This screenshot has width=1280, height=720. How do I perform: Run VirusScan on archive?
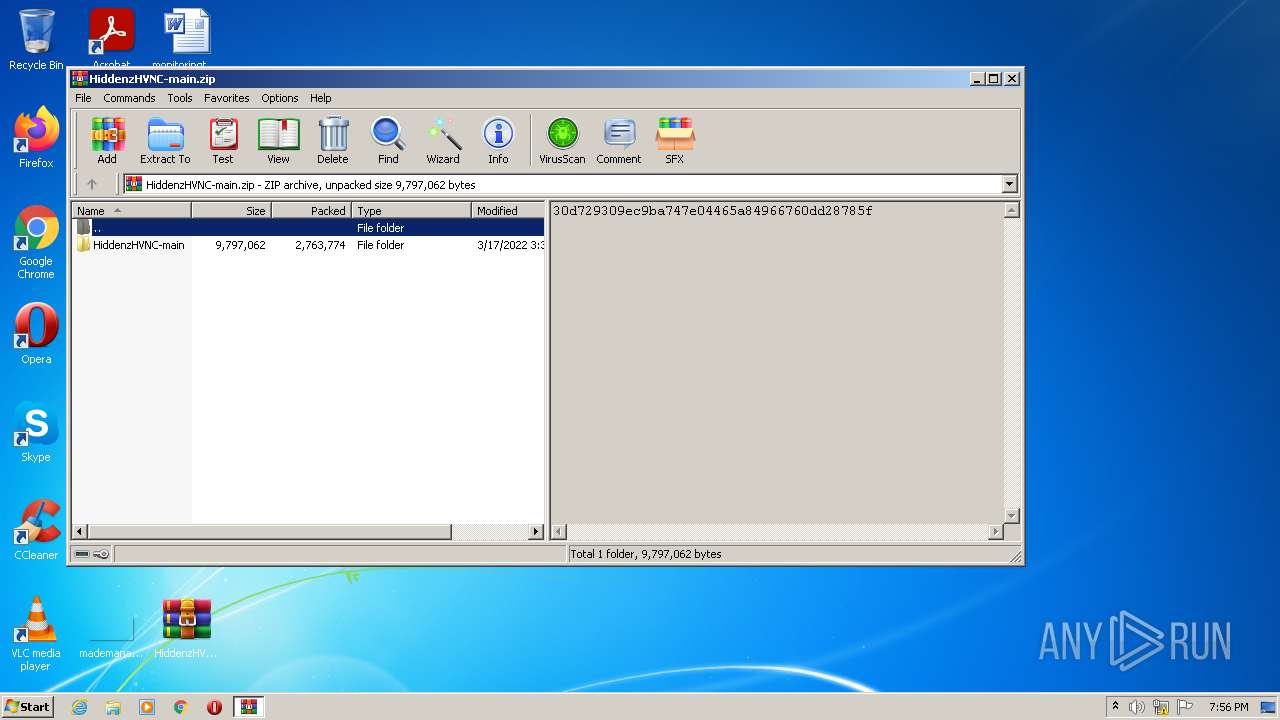562,140
